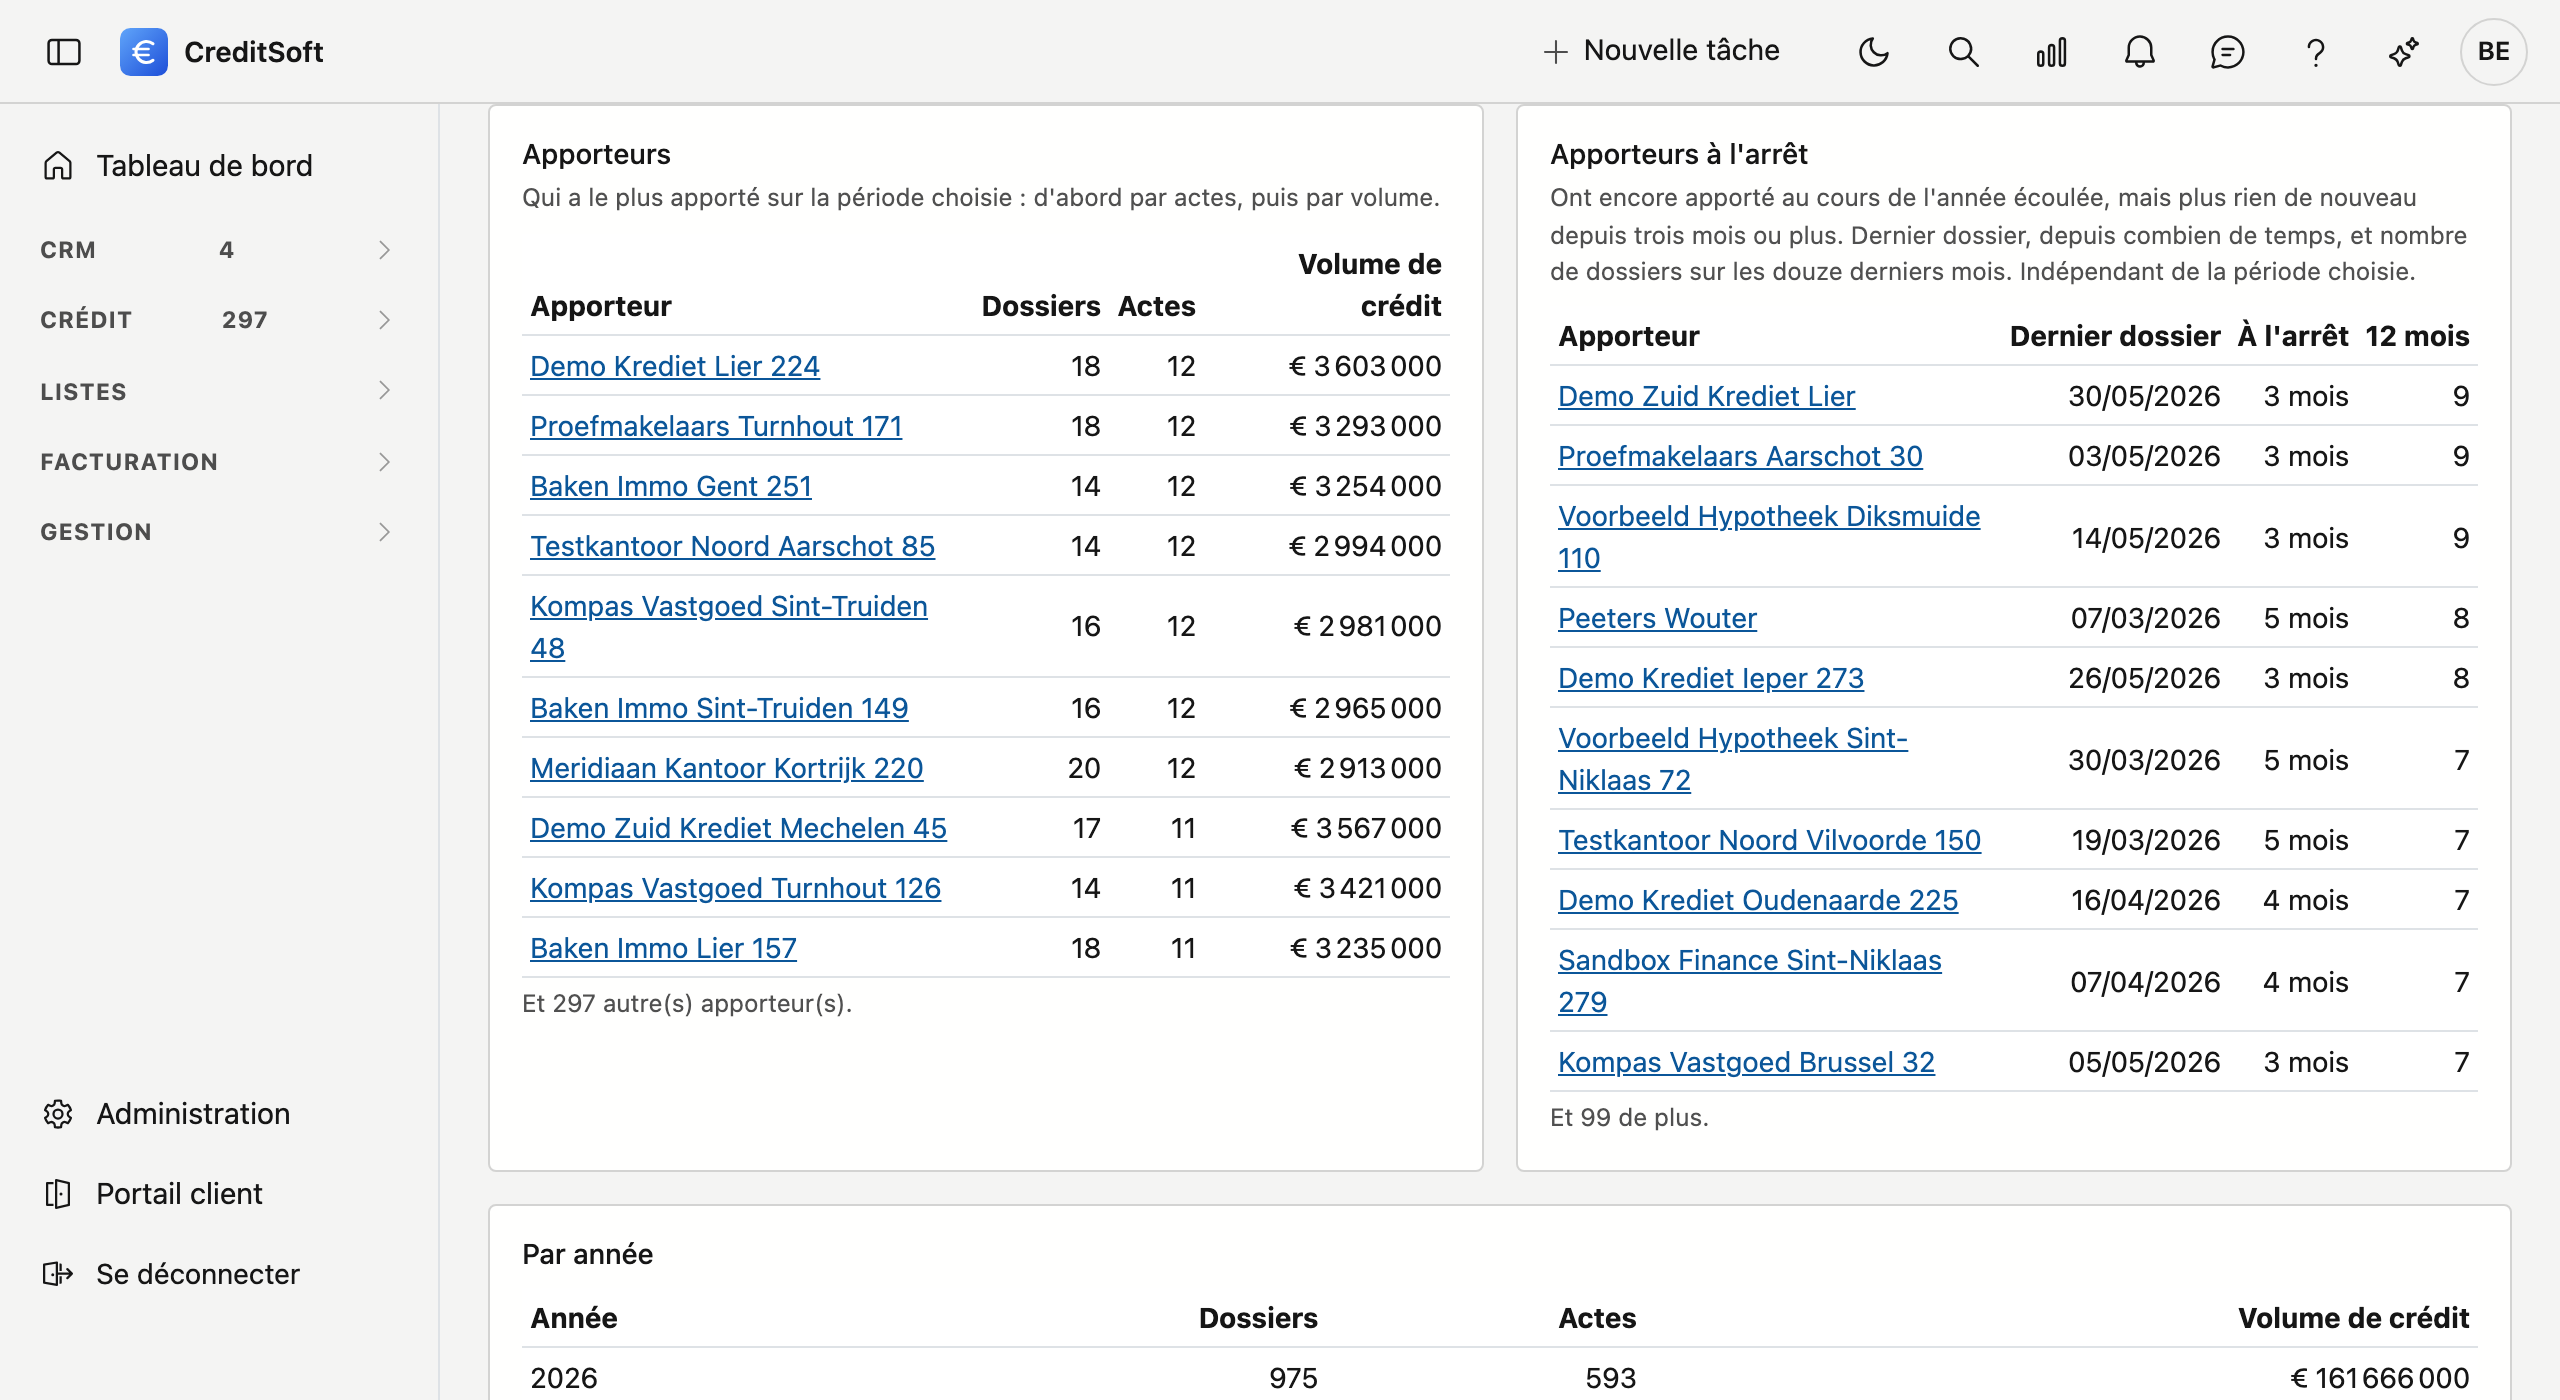This screenshot has width=2560, height=1400.
Task: Open Baken Immo Lier 157
Action: [663, 948]
